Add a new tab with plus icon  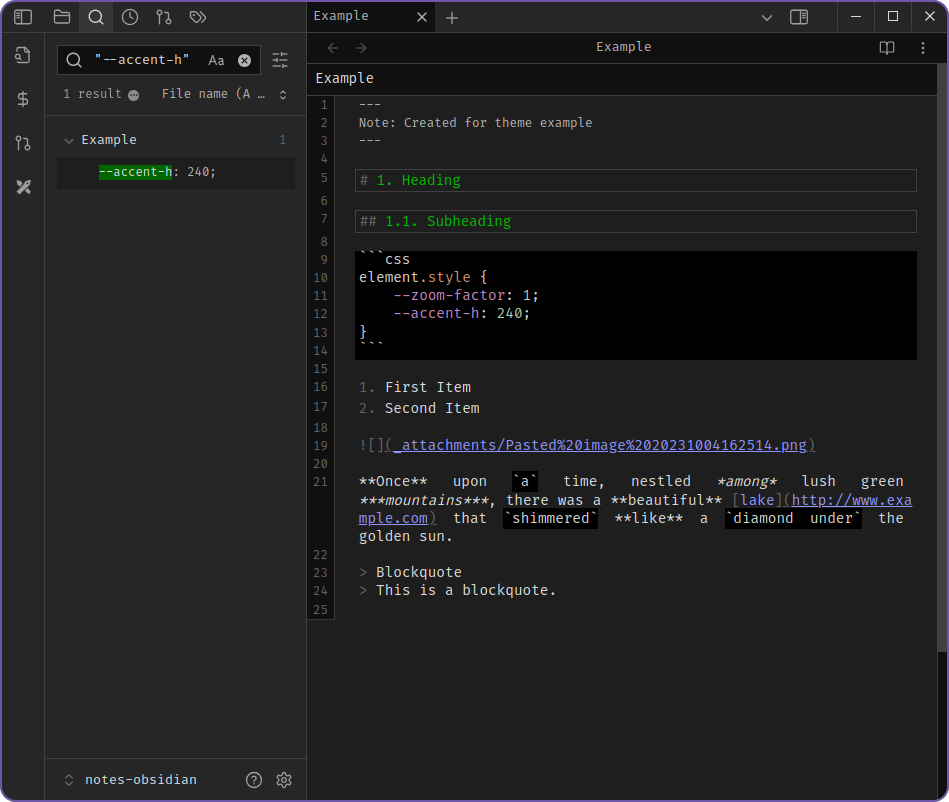coord(452,18)
